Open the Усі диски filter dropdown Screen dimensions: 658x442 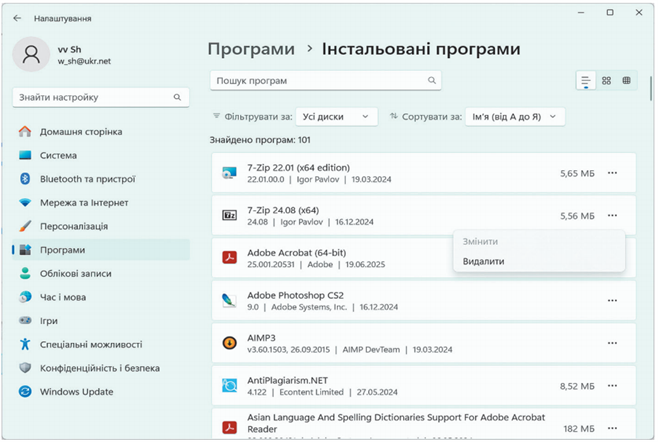(x=337, y=117)
